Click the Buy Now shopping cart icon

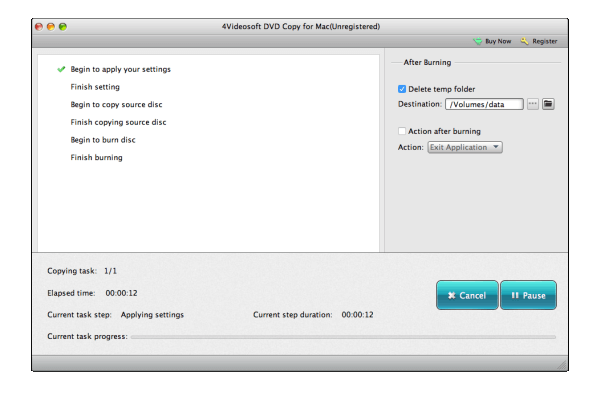478,41
